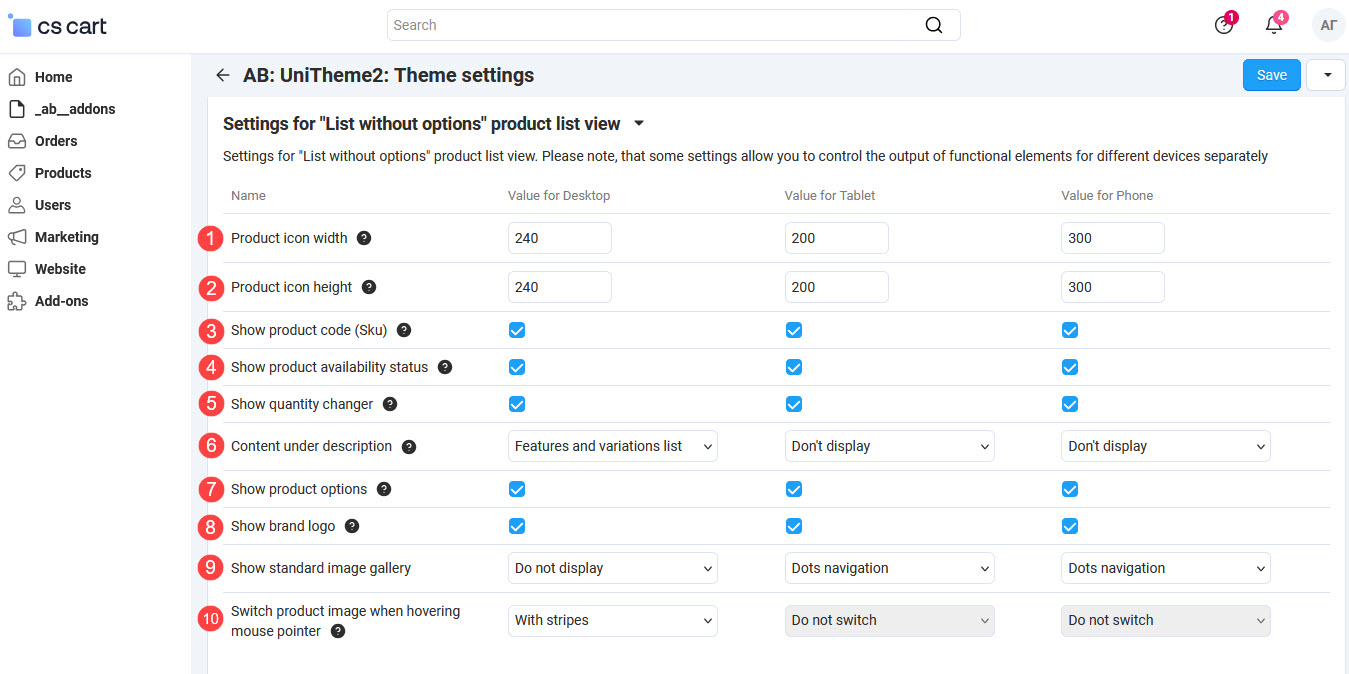Go to Marketing in the sidebar

point(66,237)
